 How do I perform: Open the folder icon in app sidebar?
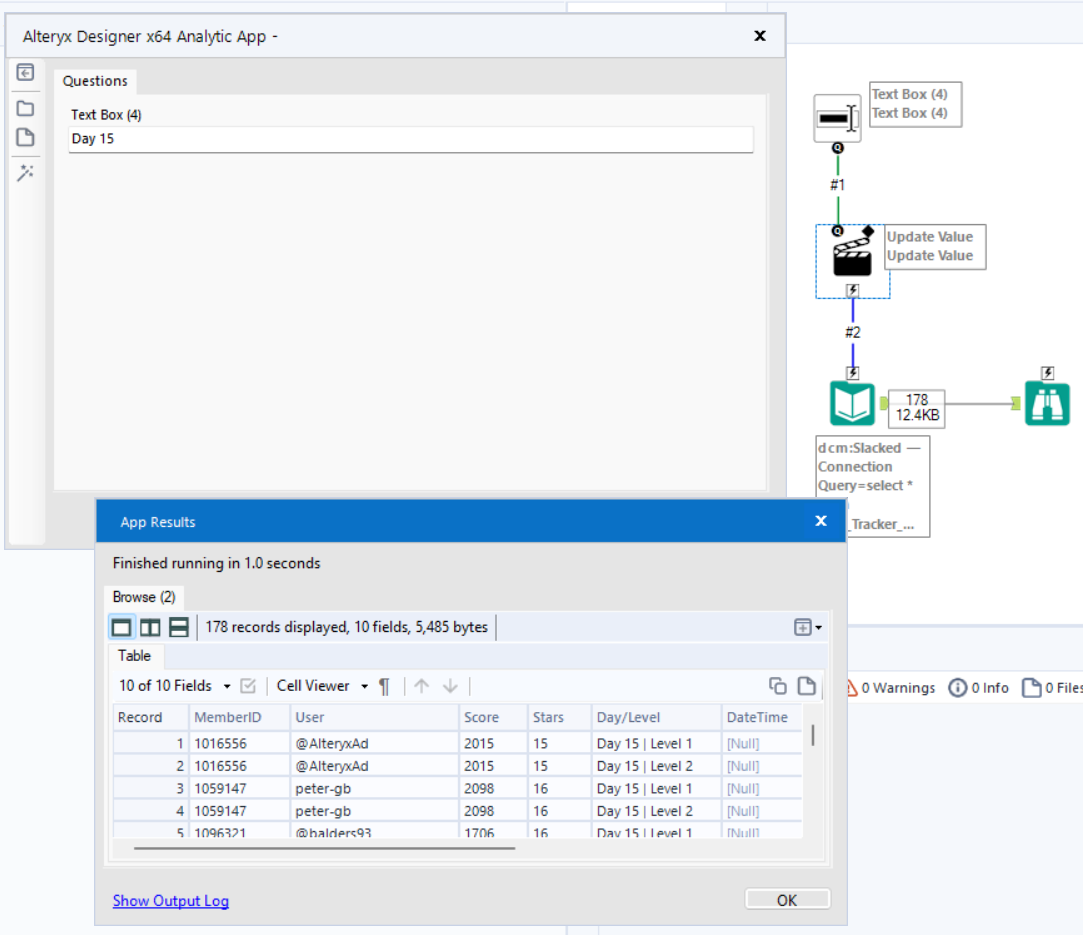[x=26, y=108]
